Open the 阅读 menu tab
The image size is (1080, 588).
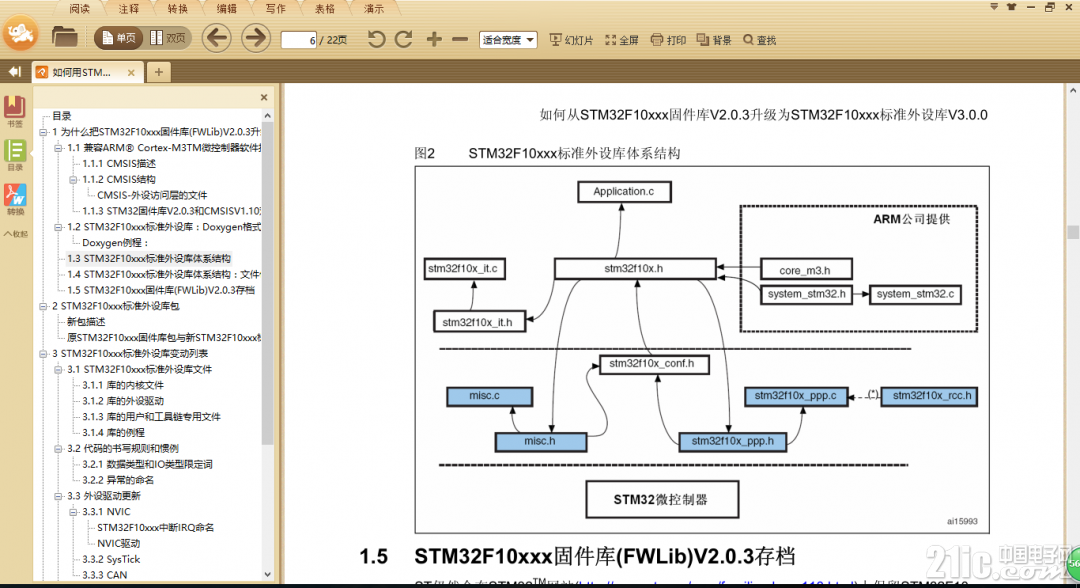click(79, 9)
